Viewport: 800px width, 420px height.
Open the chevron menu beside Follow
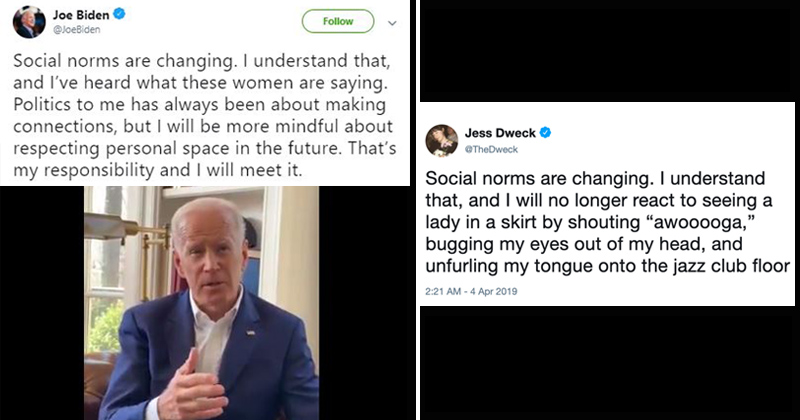392,23
